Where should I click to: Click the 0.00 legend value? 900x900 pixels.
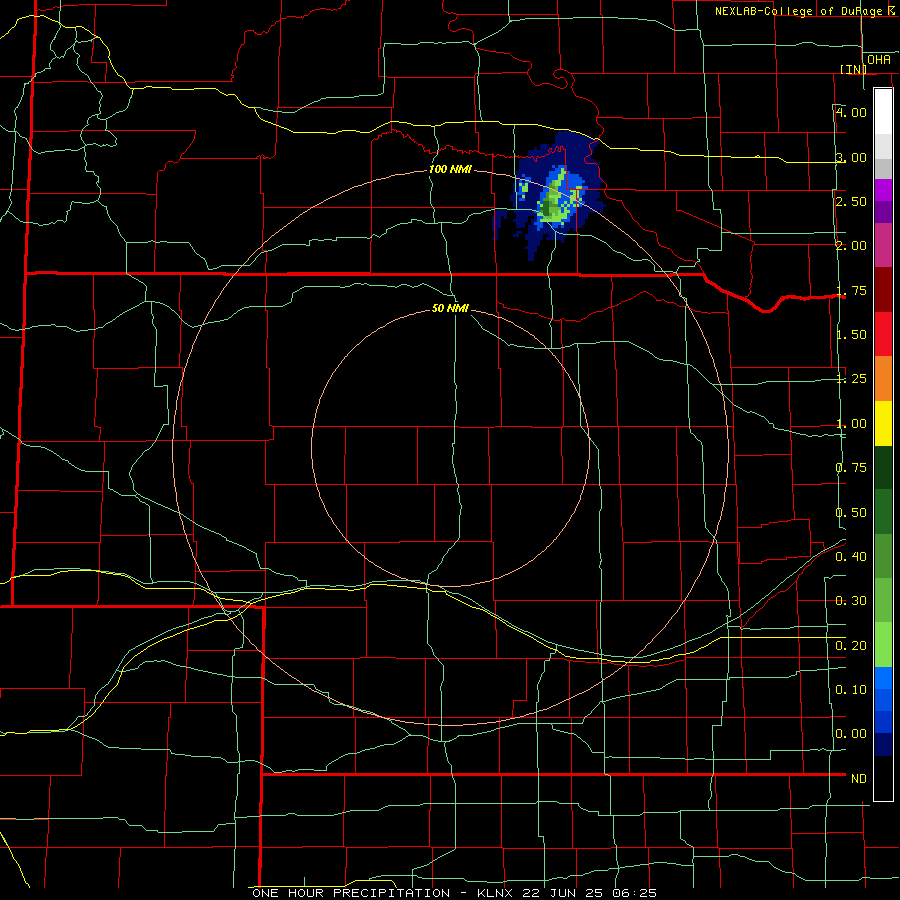851,734
